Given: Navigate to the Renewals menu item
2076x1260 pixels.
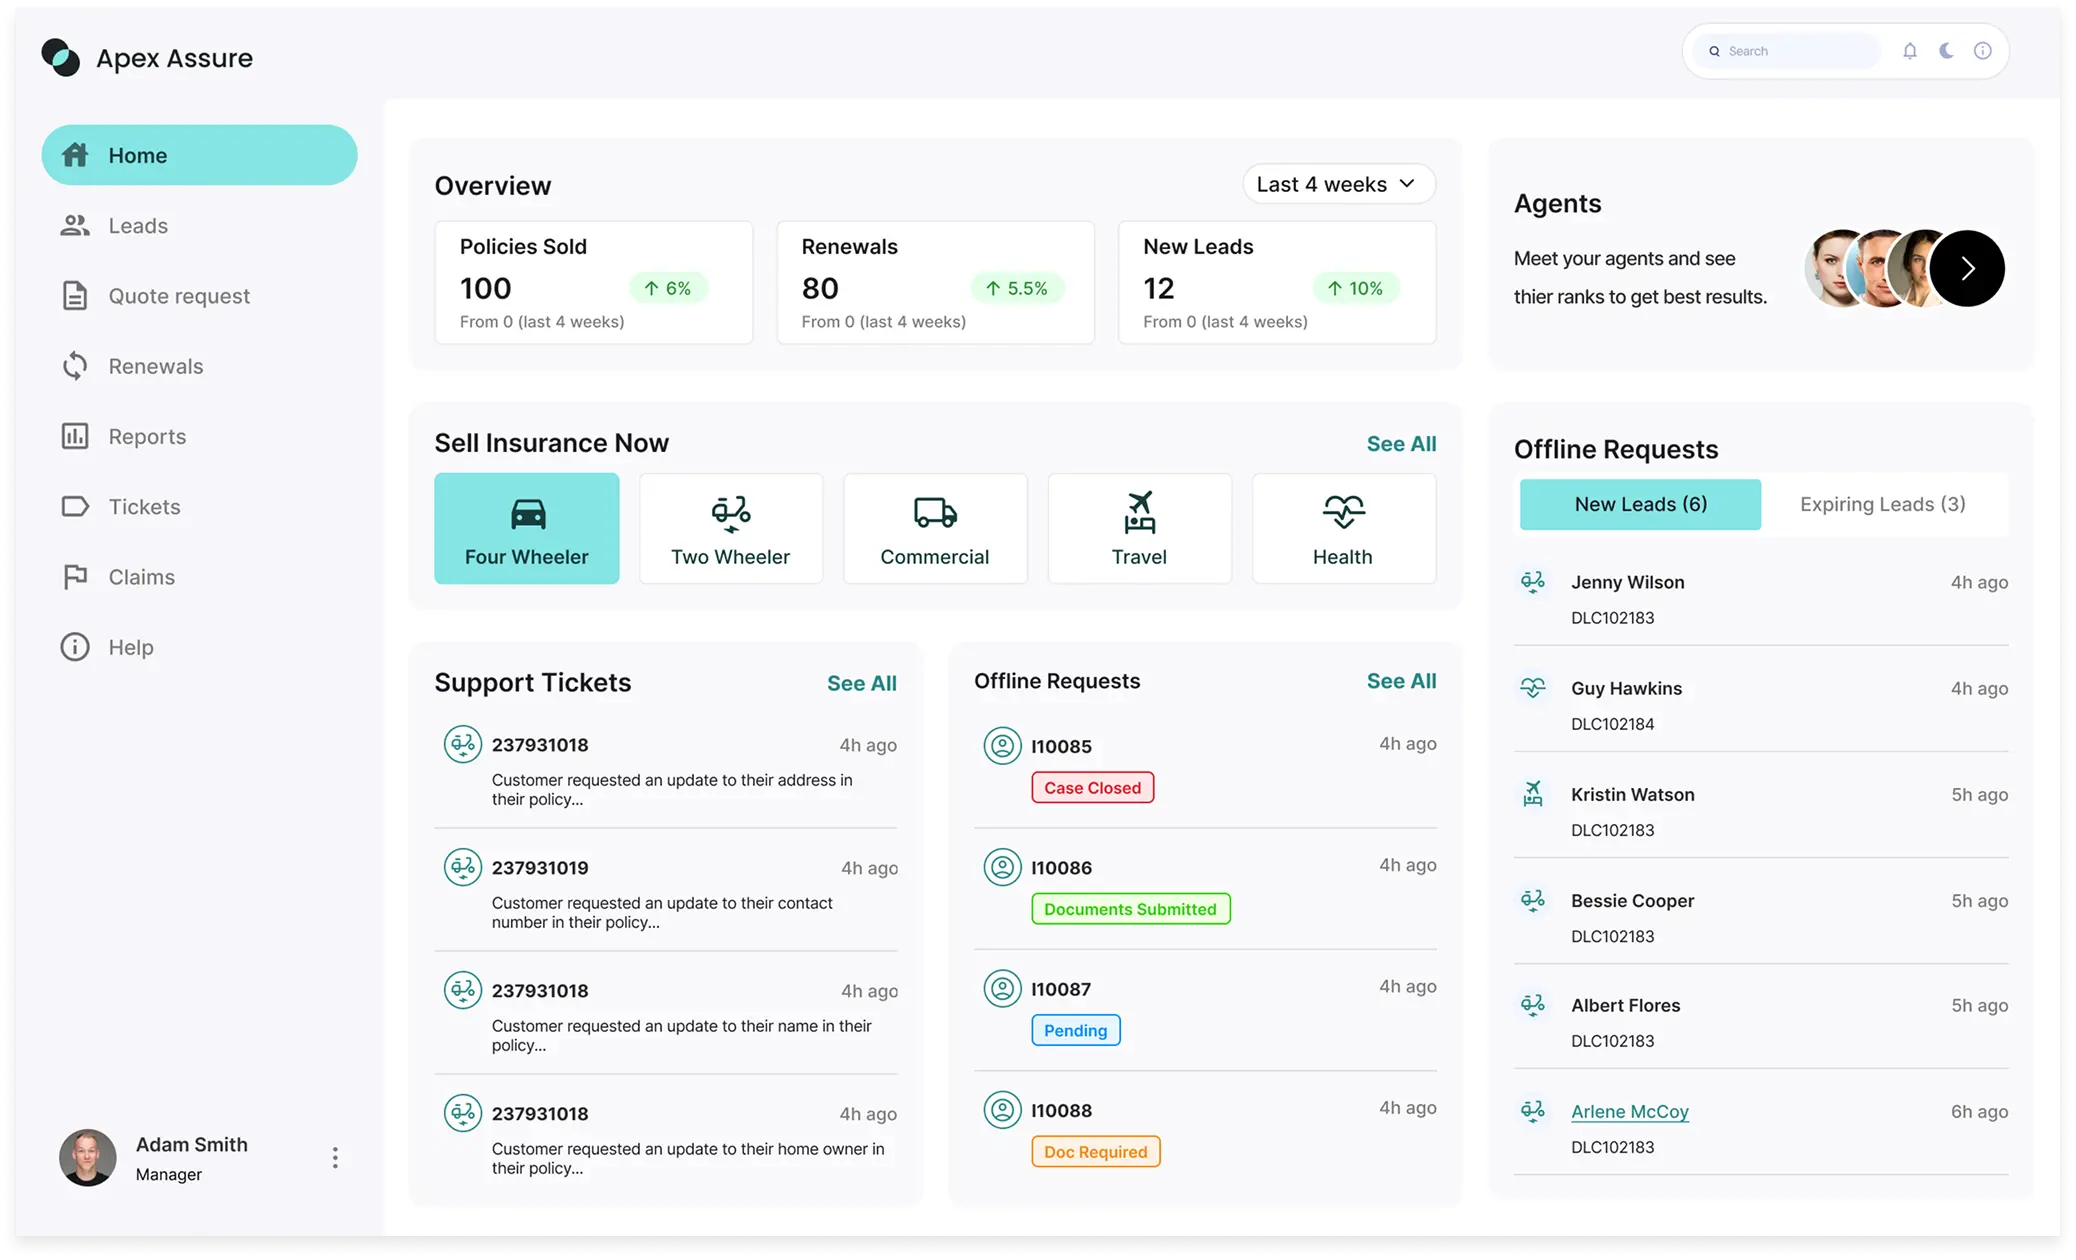Looking at the screenshot, I should [x=155, y=366].
